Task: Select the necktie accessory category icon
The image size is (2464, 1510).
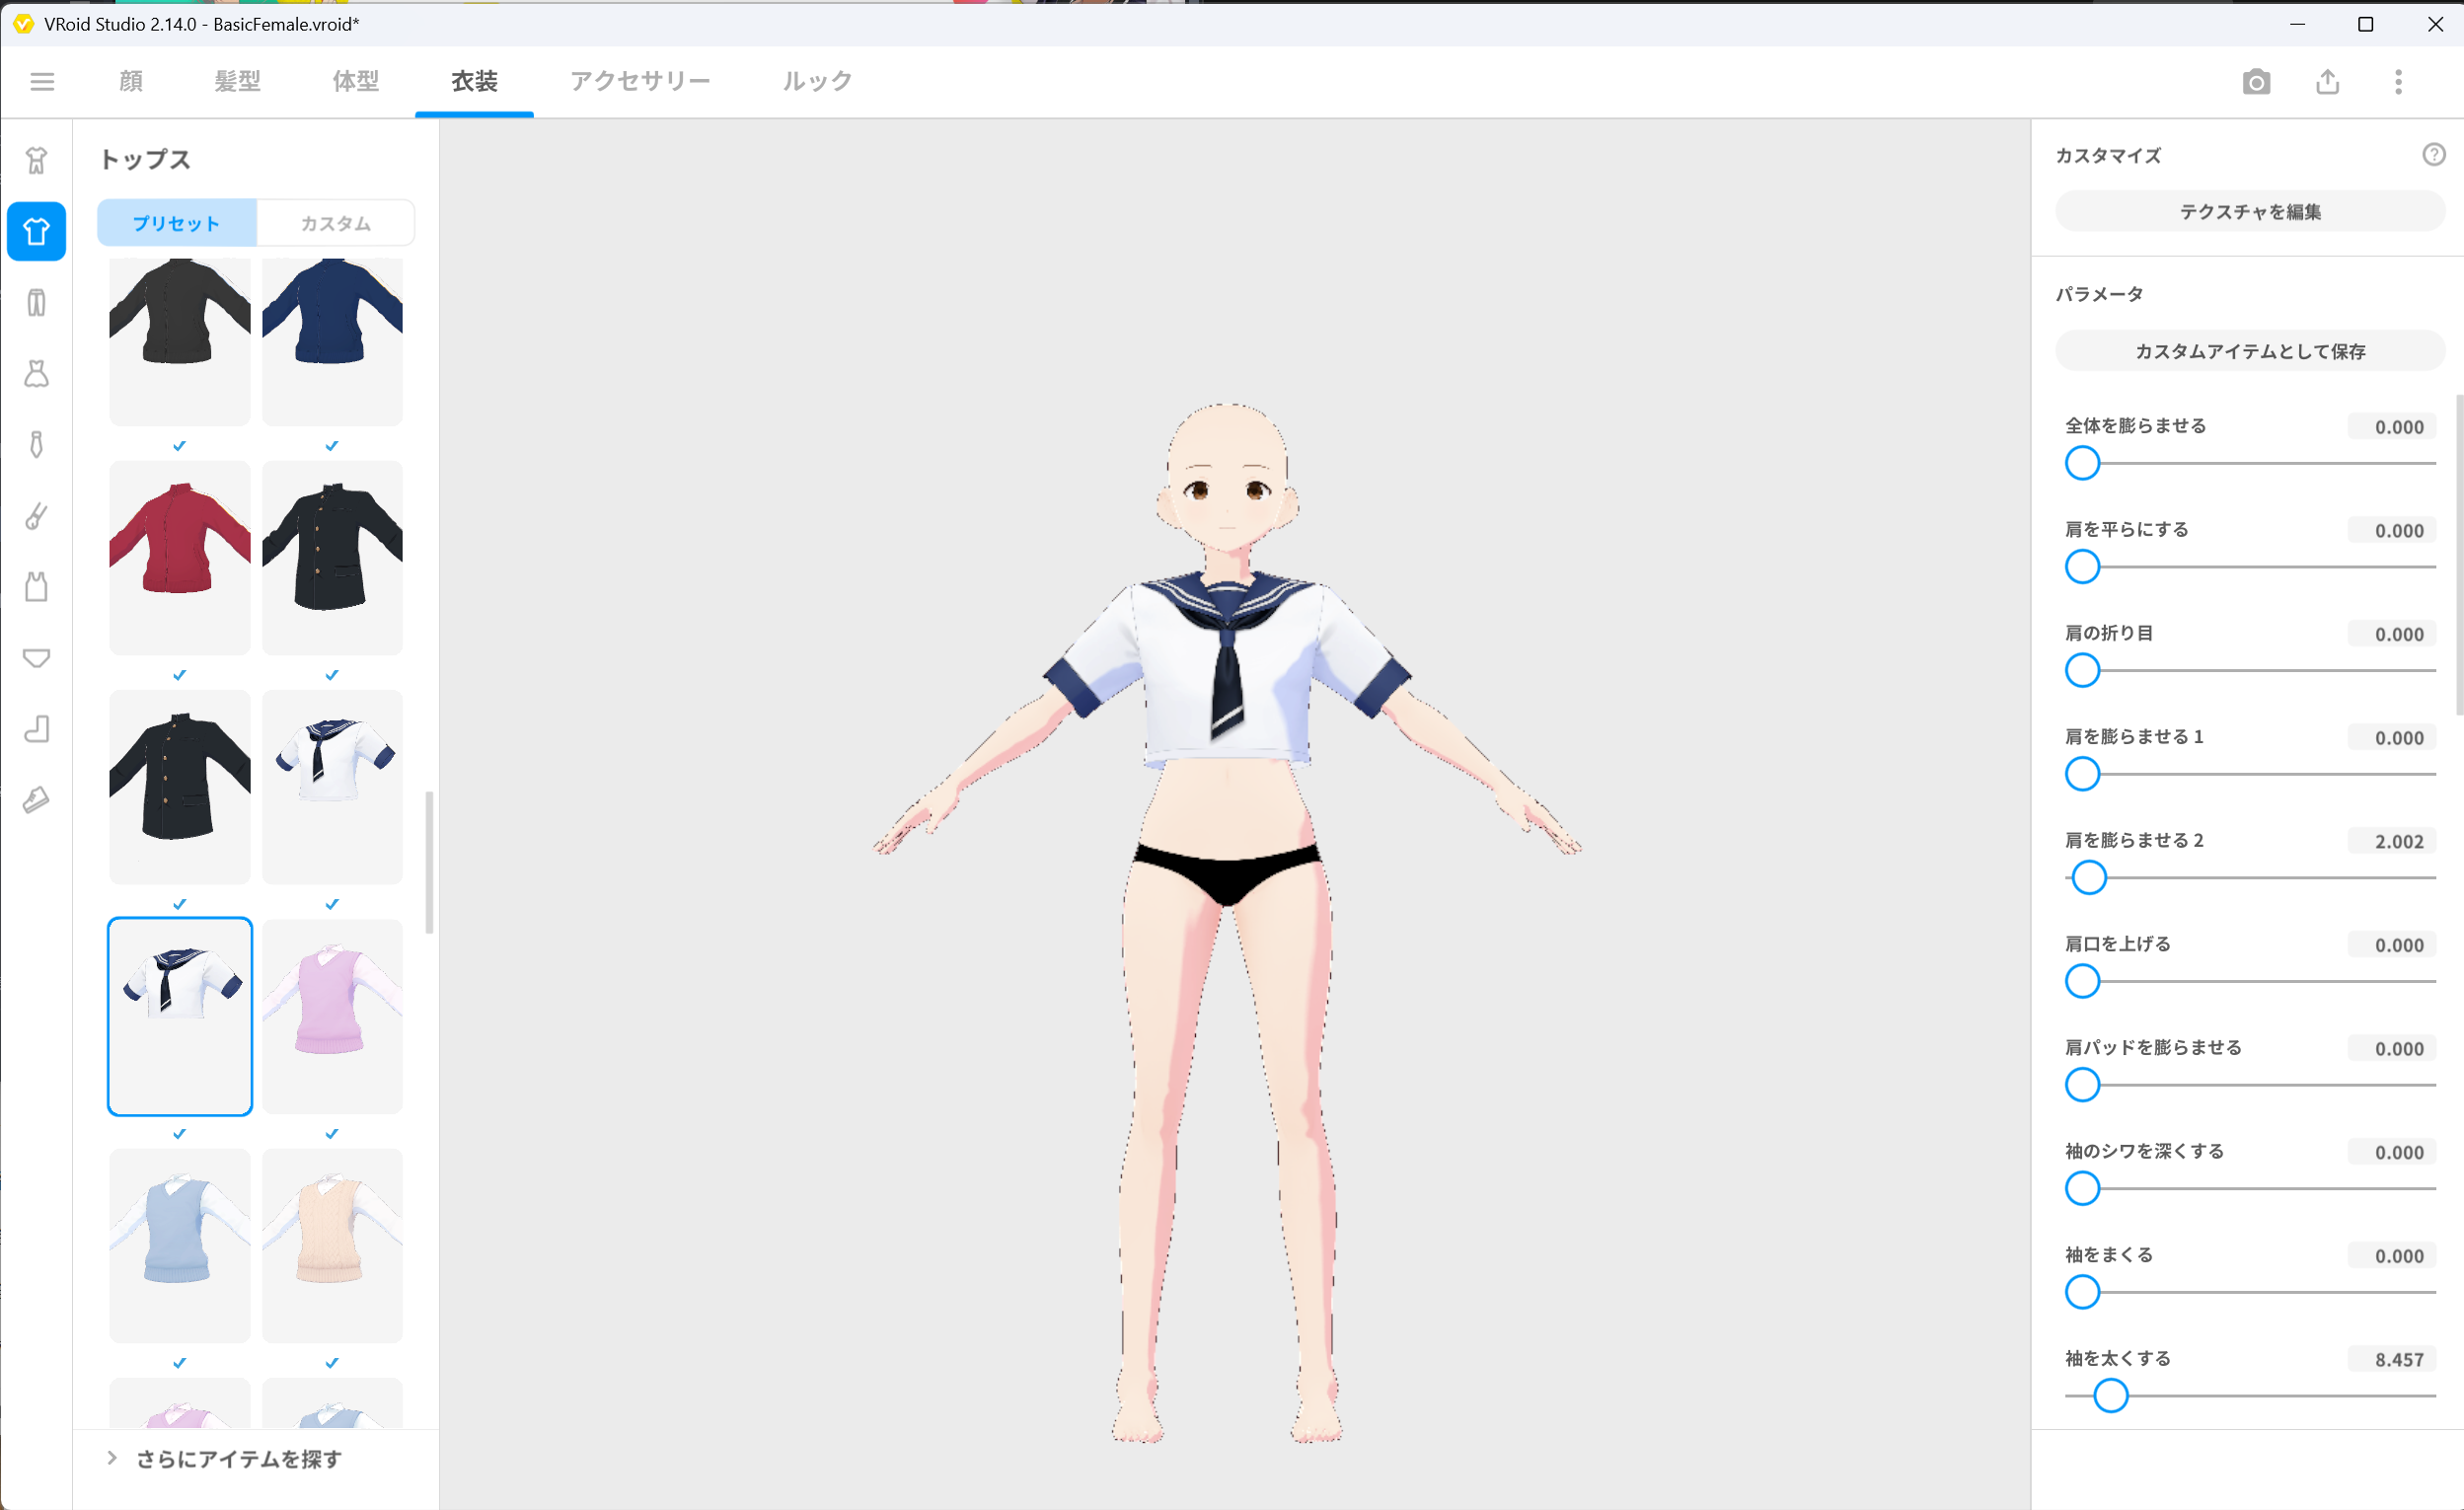Action: 37,444
